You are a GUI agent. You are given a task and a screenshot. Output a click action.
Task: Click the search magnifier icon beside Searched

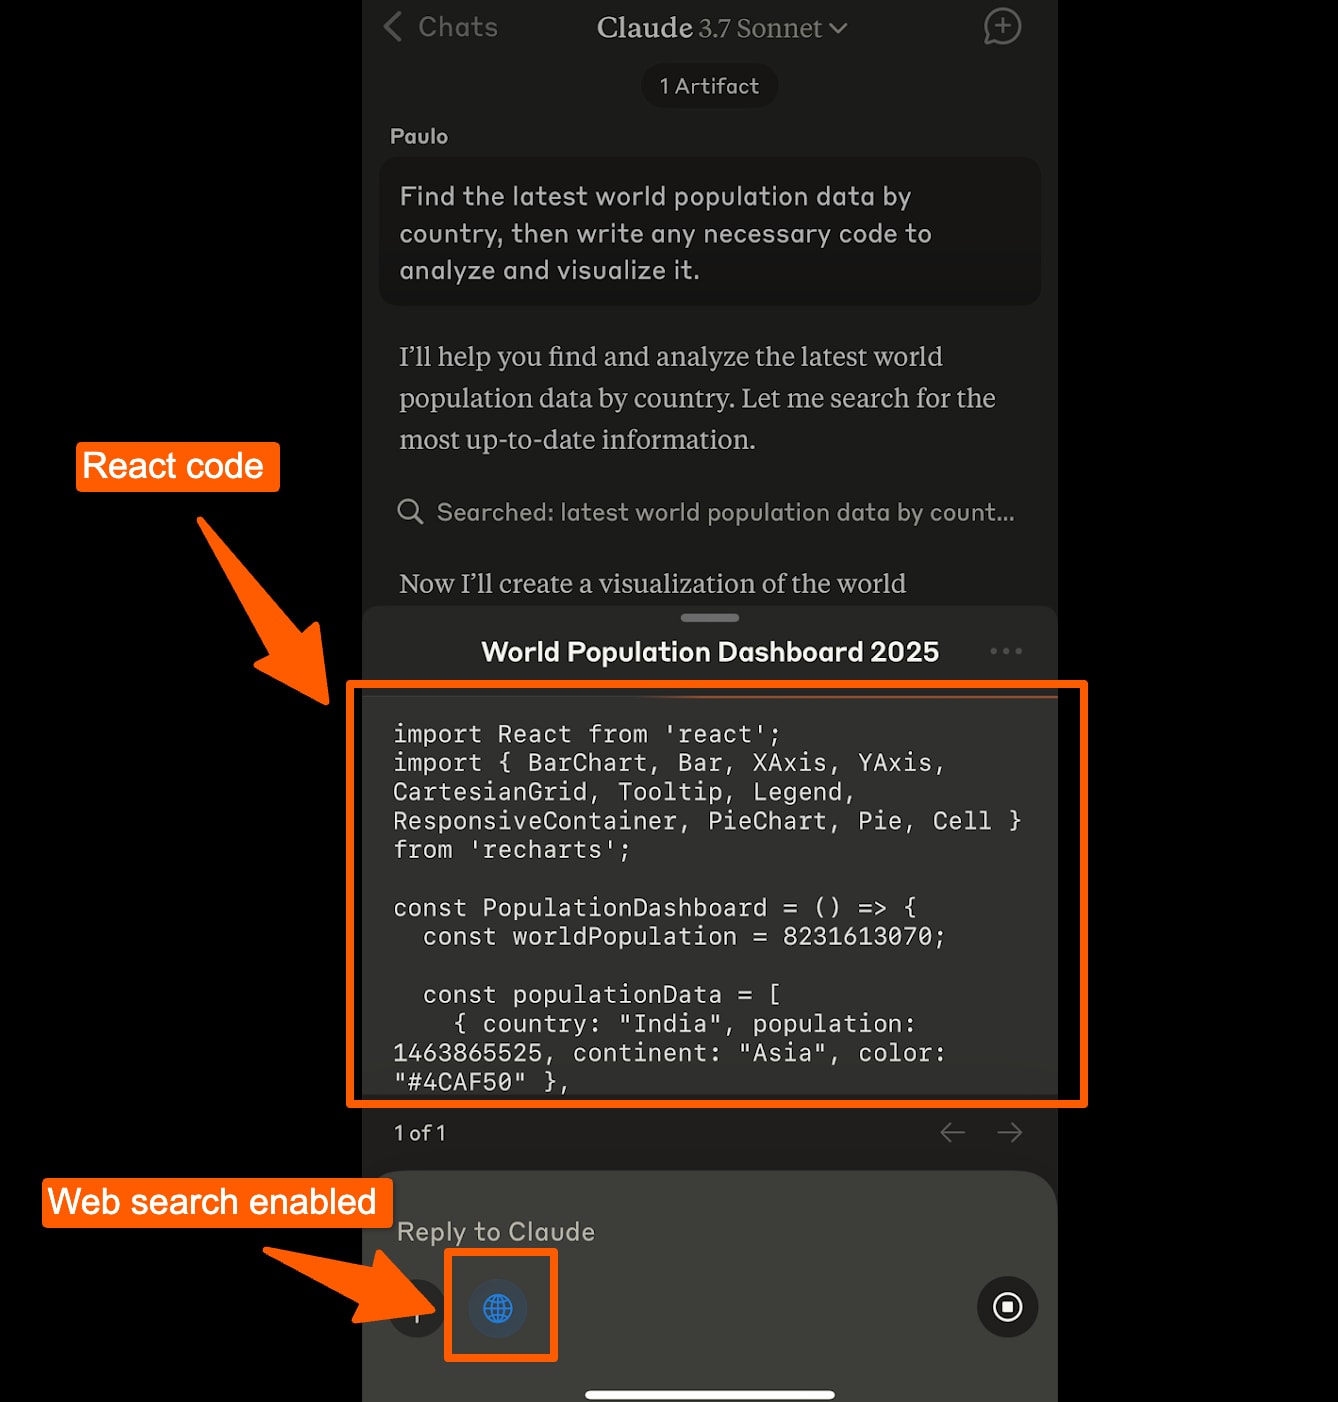410,512
